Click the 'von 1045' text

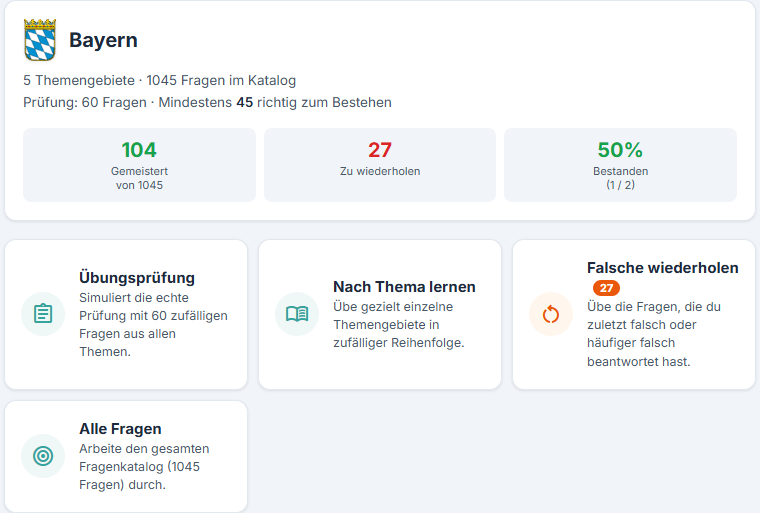140,185
